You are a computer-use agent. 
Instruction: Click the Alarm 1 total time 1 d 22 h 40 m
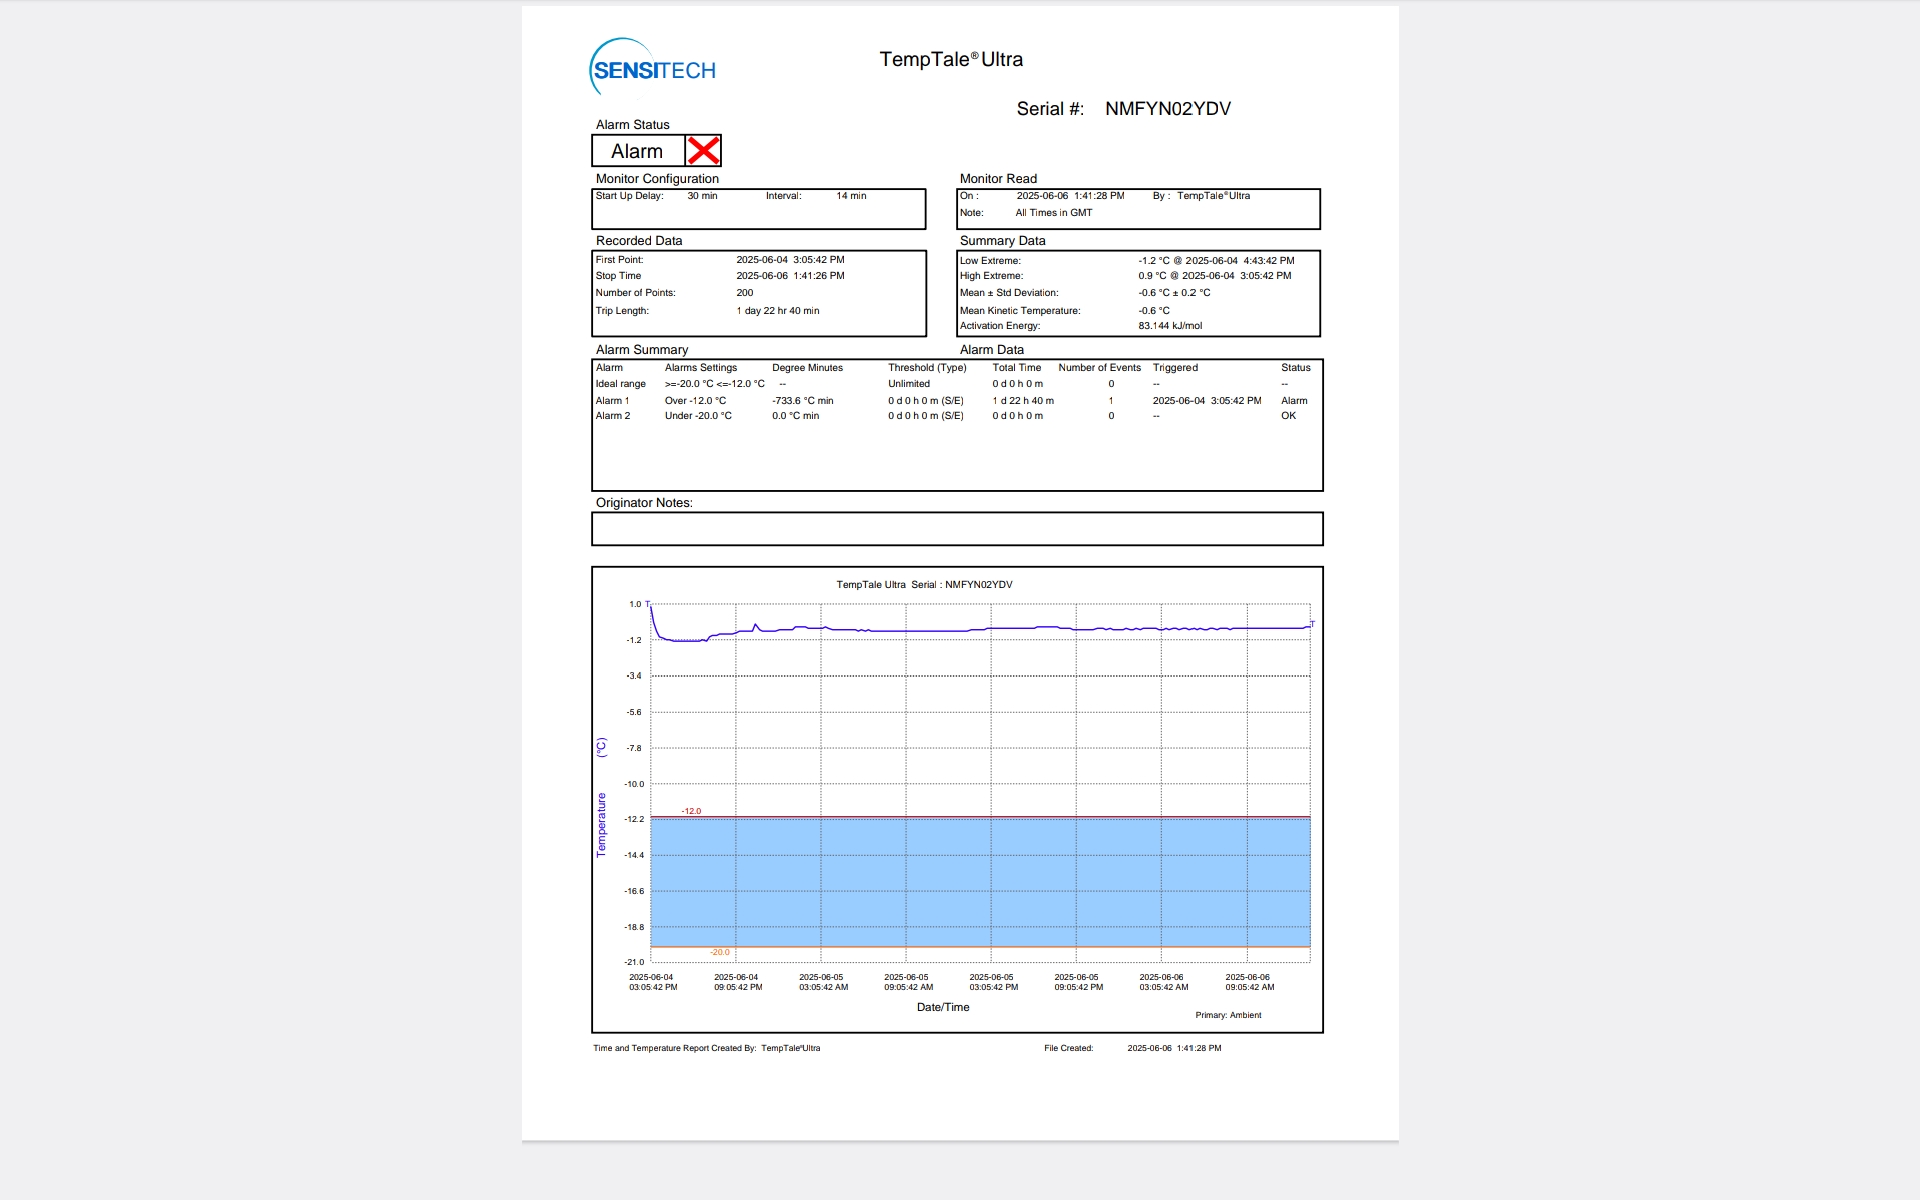[1023, 401]
